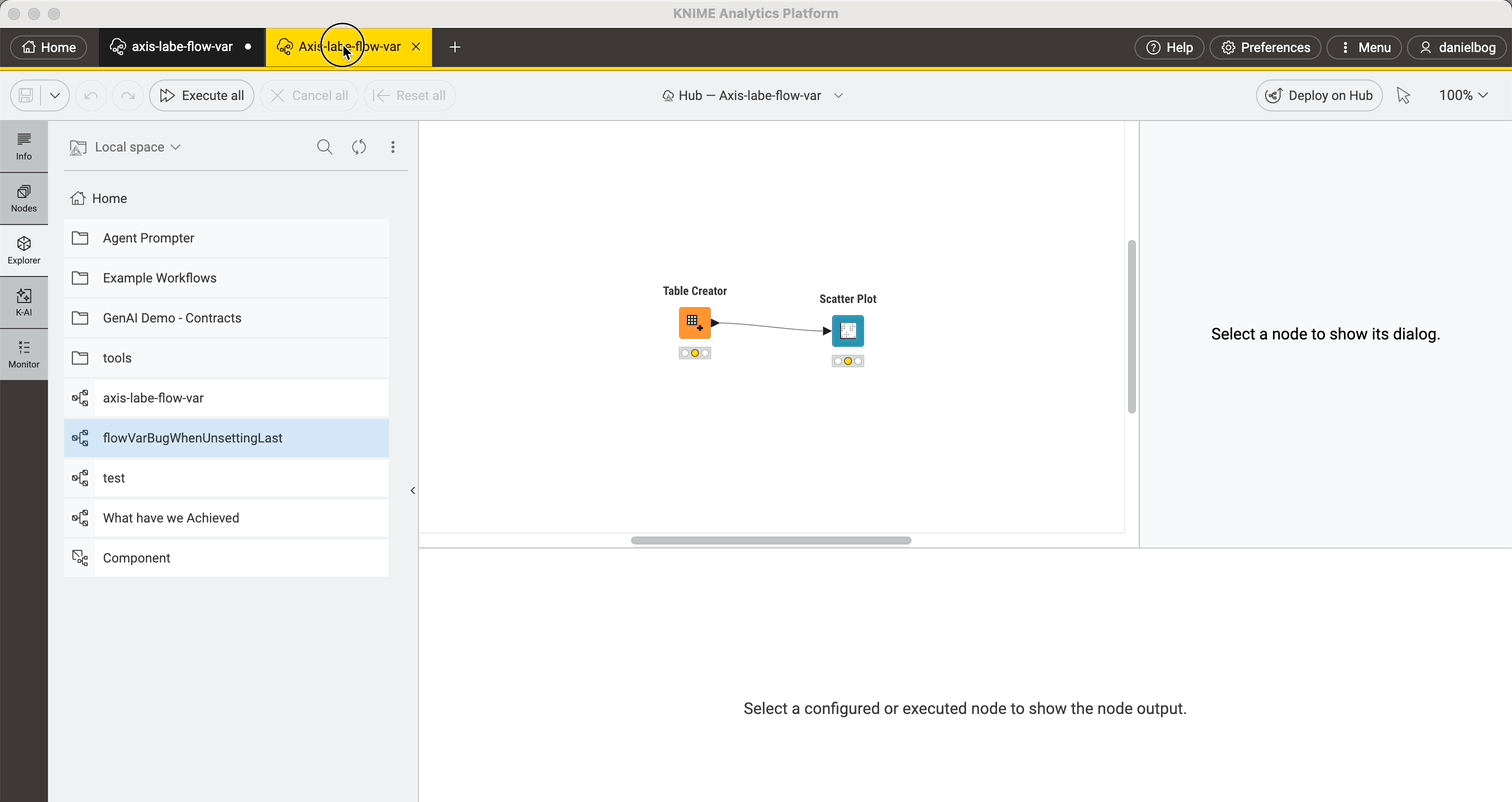The image size is (1512, 802).
Task: Click Reset all
Action: click(410, 95)
